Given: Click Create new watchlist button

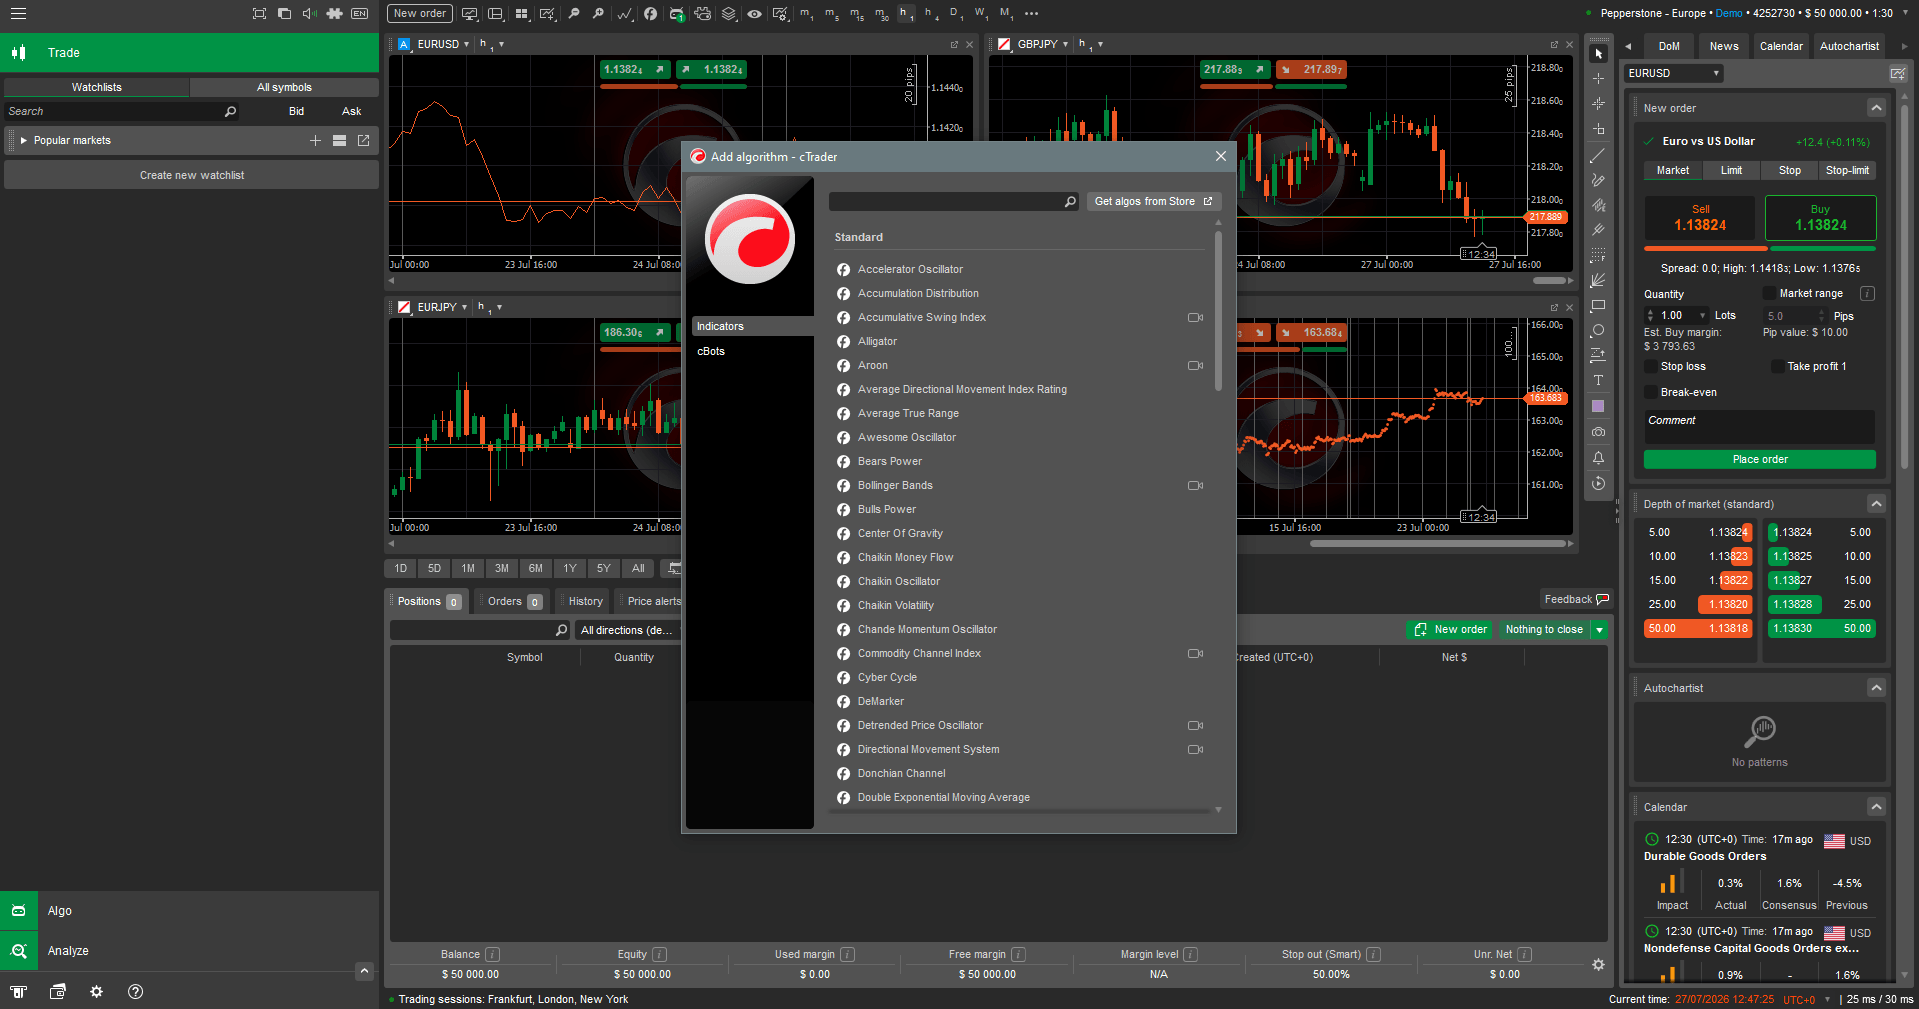Looking at the screenshot, I should click(192, 175).
